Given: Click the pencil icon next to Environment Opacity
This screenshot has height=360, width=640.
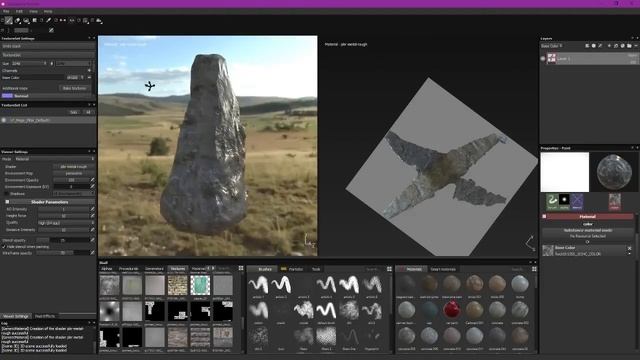Looking at the screenshot, I should [x=92, y=180].
